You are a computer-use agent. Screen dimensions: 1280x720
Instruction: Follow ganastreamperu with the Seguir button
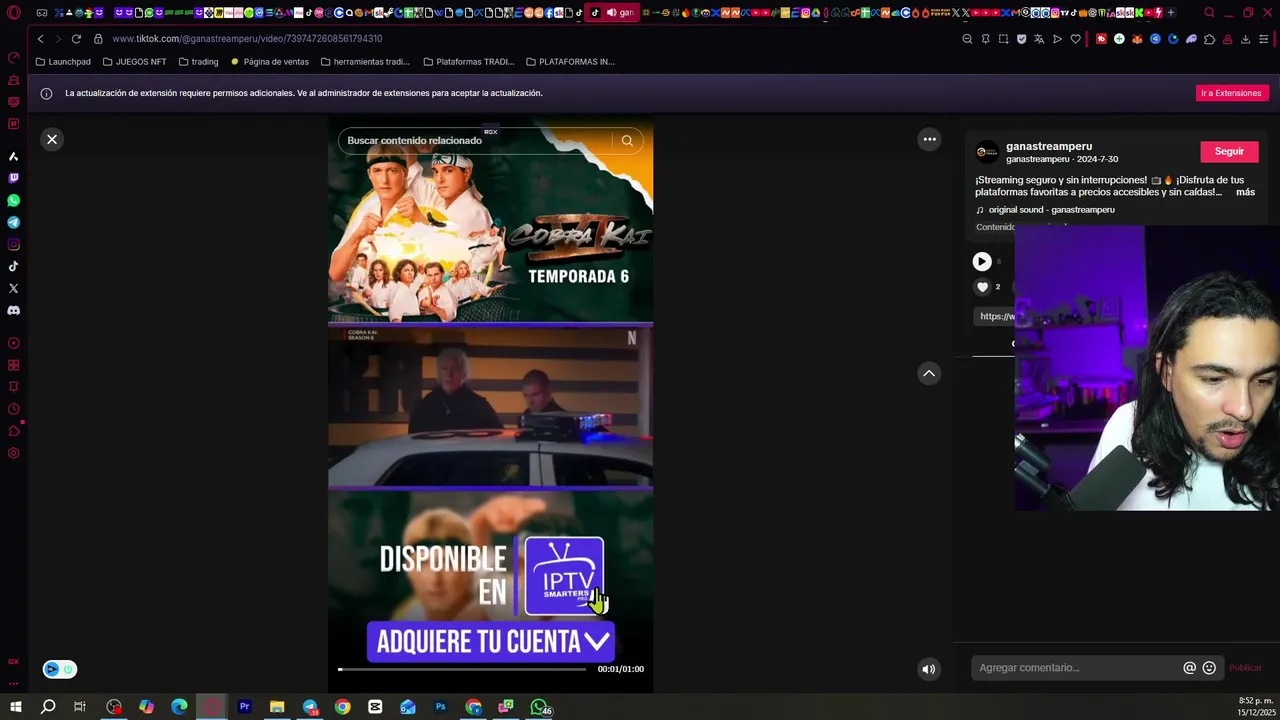[x=1229, y=152]
